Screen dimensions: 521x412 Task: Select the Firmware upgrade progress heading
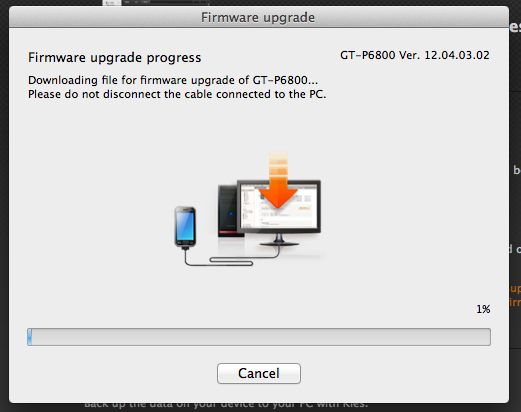(115, 58)
